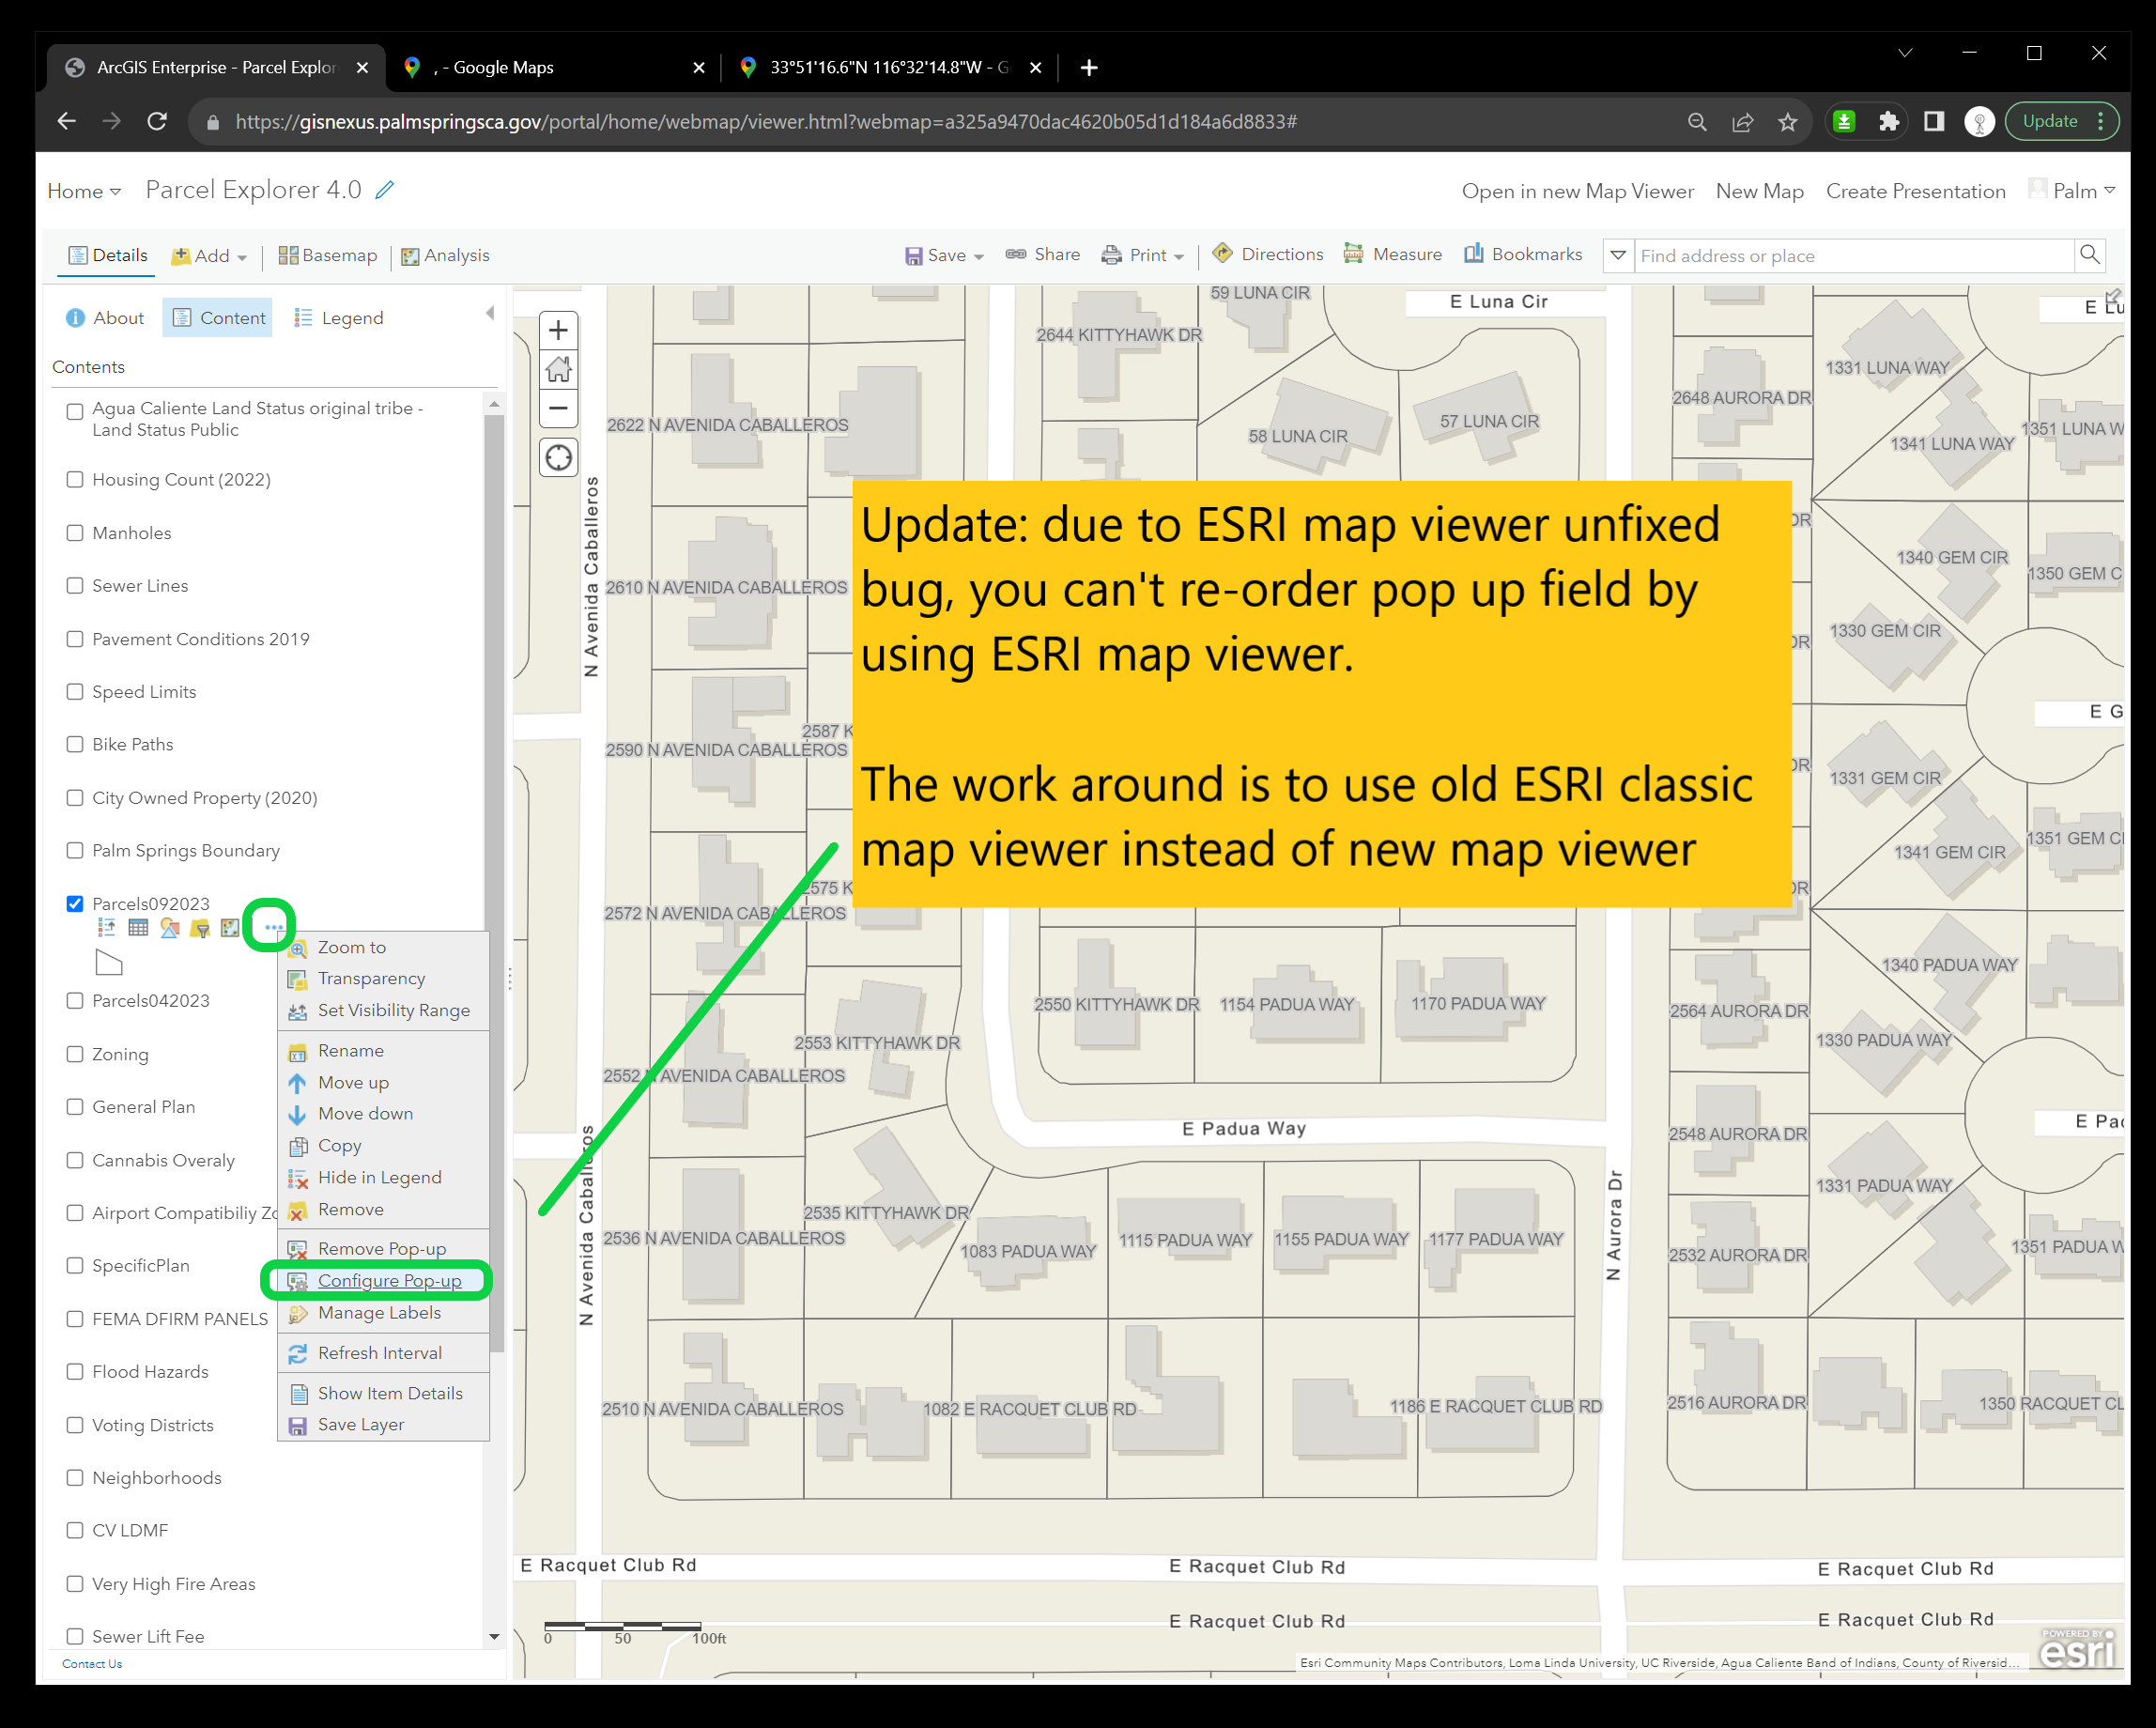The height and width of the screenshot is (1728, 2156).
Task: Open the Add dropdown
Action: [x=209, y=255]
